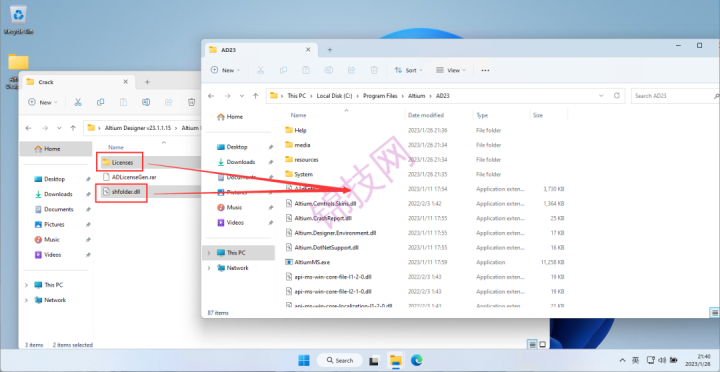Click Paste icon in AD23 window toolbar
The width and height of the screenshot is (720, 372).
[306, 70]
